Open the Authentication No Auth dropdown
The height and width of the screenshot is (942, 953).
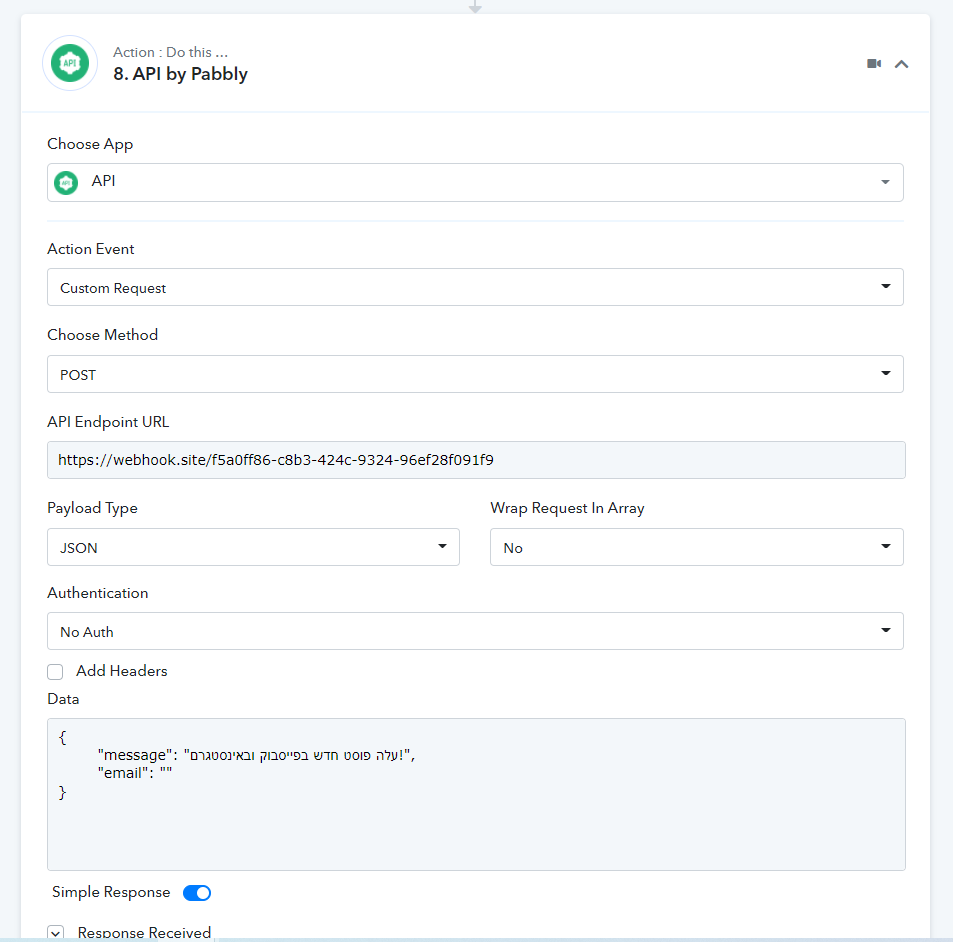point(475,631)
